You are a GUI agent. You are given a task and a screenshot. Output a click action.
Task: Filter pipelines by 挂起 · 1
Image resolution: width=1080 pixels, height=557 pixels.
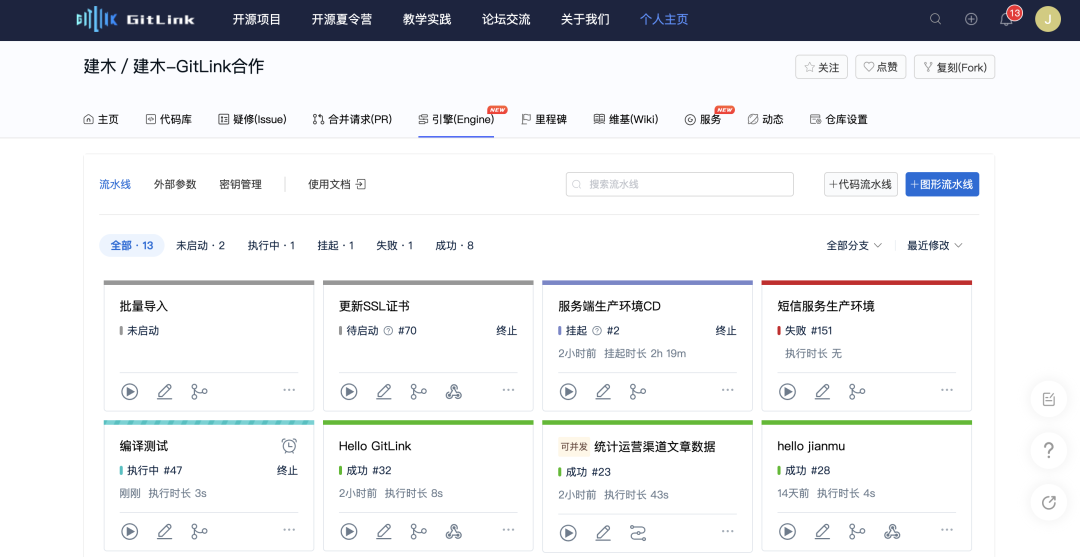click(335, 245)
